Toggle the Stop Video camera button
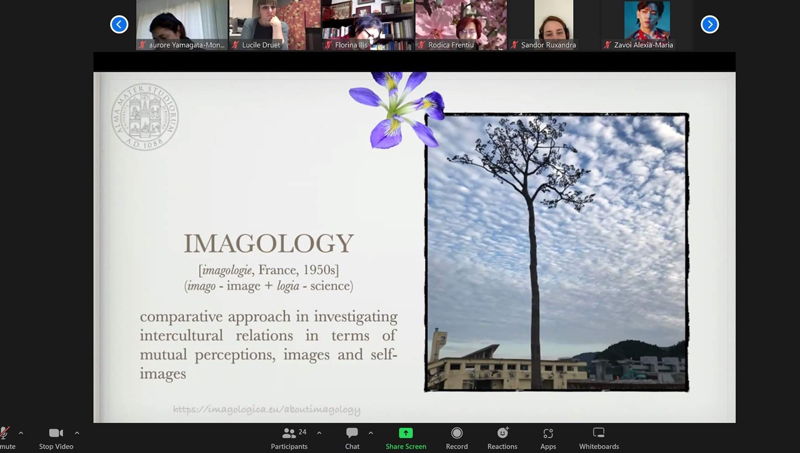The width and height of the screenshot is (800, 453). (x=56, y=438)
